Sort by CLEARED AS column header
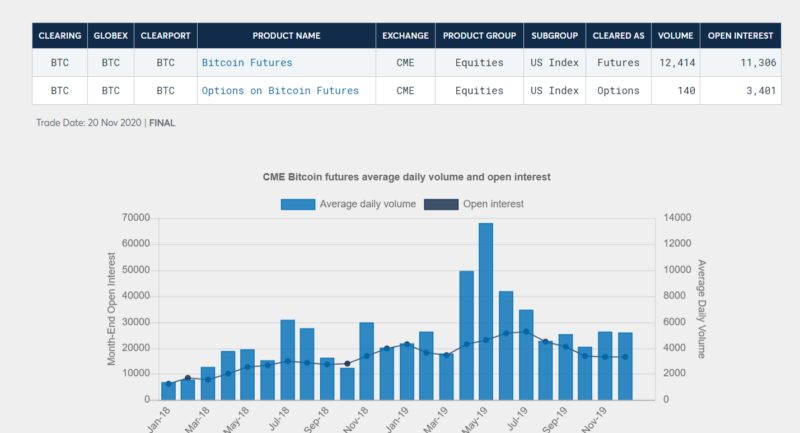800x433 pixels. 618,36
